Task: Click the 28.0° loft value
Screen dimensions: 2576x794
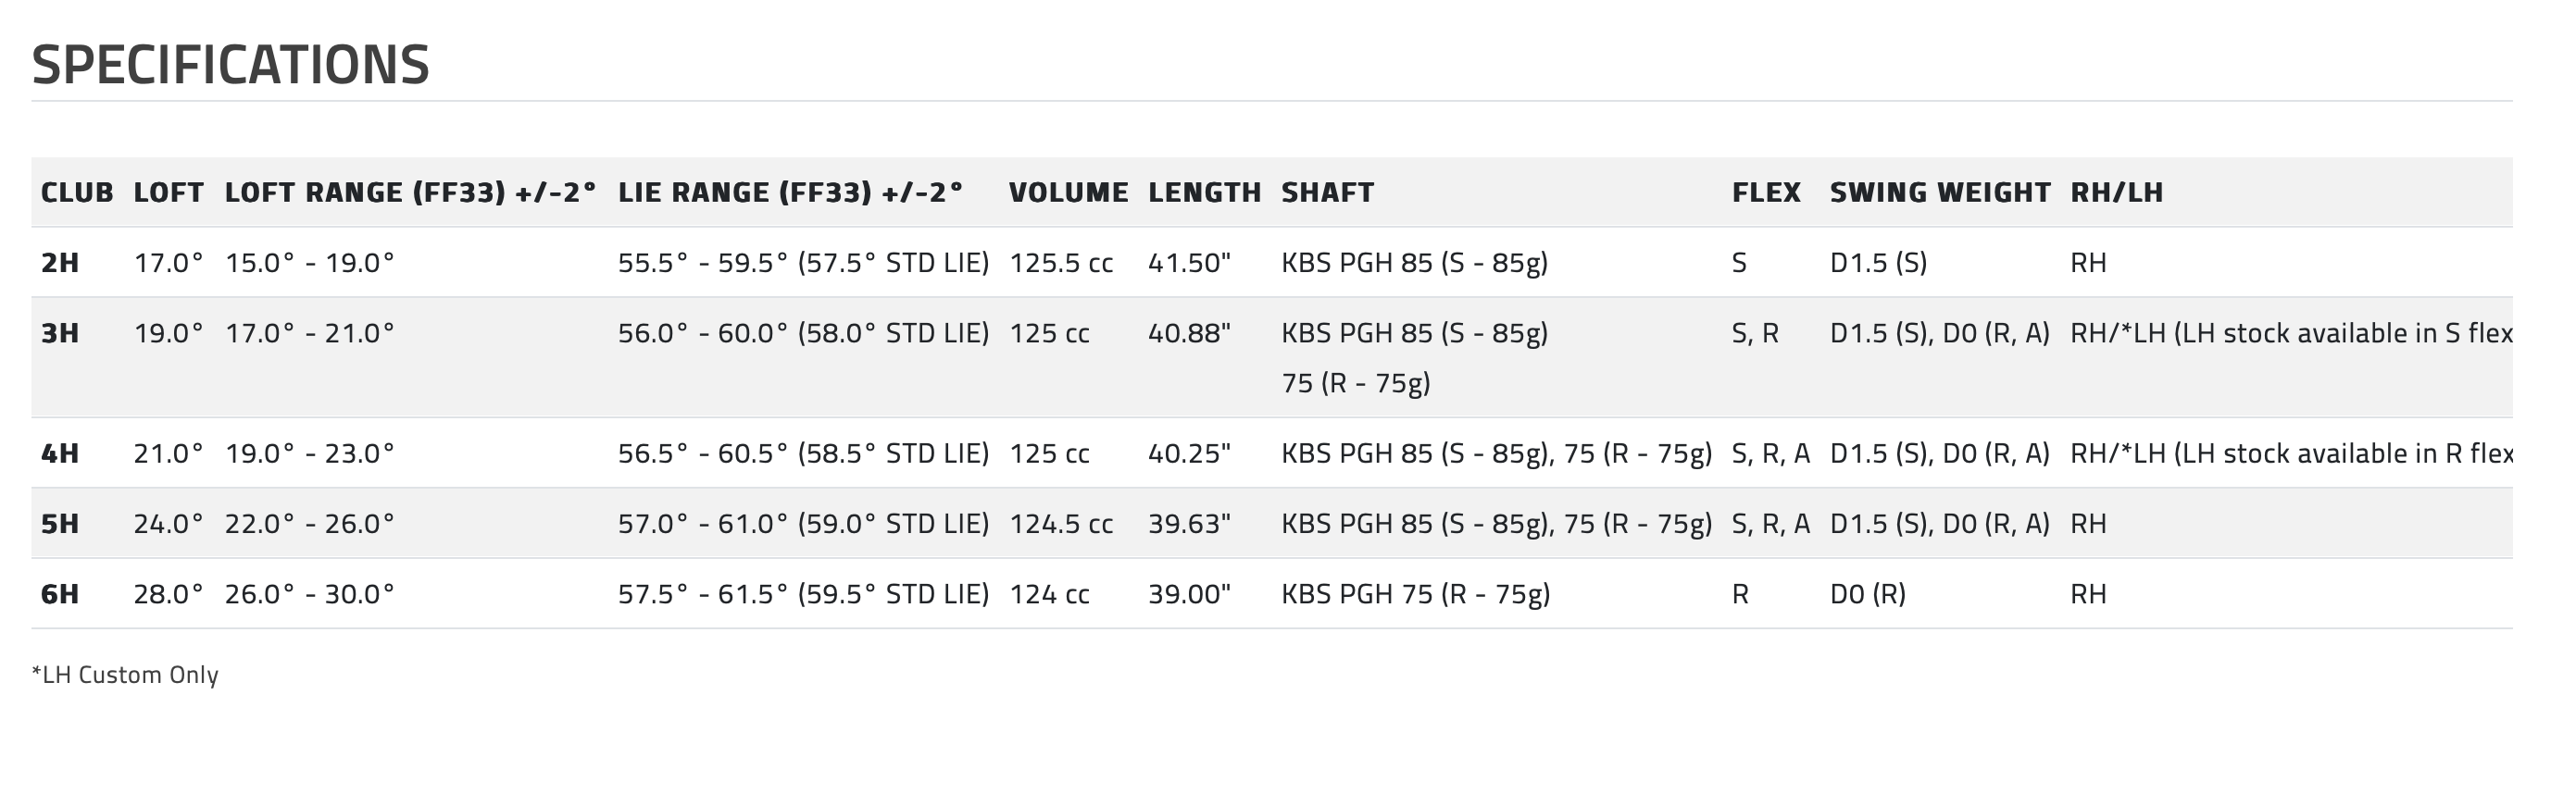Action: 169,594
